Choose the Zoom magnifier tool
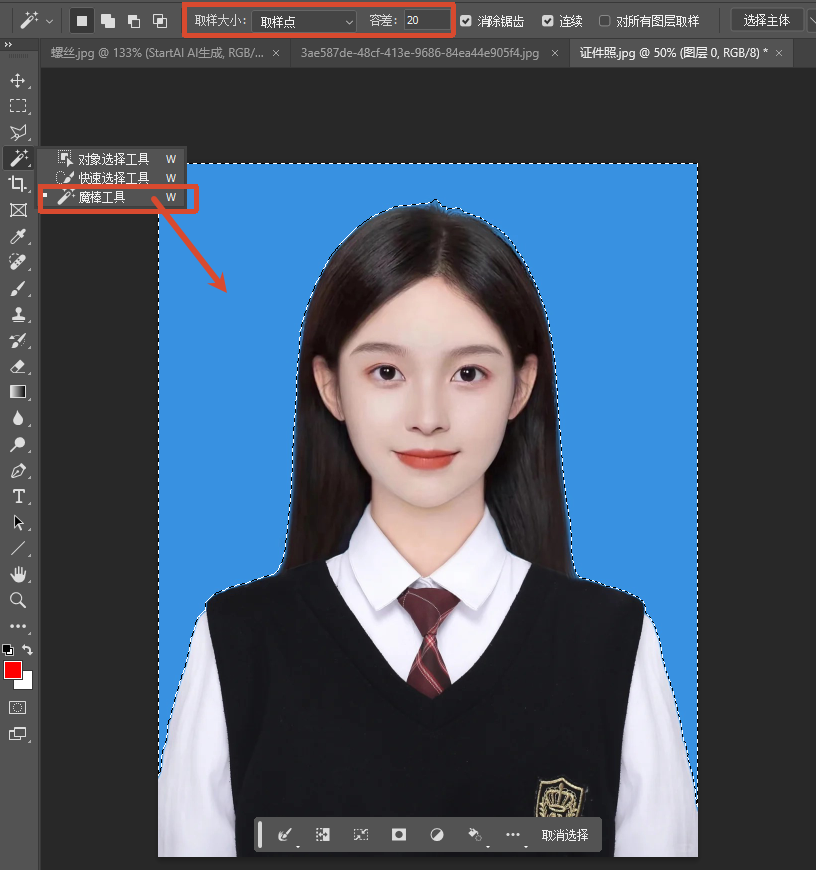Viewport: 816px width, 870px height. coord(18,600)
